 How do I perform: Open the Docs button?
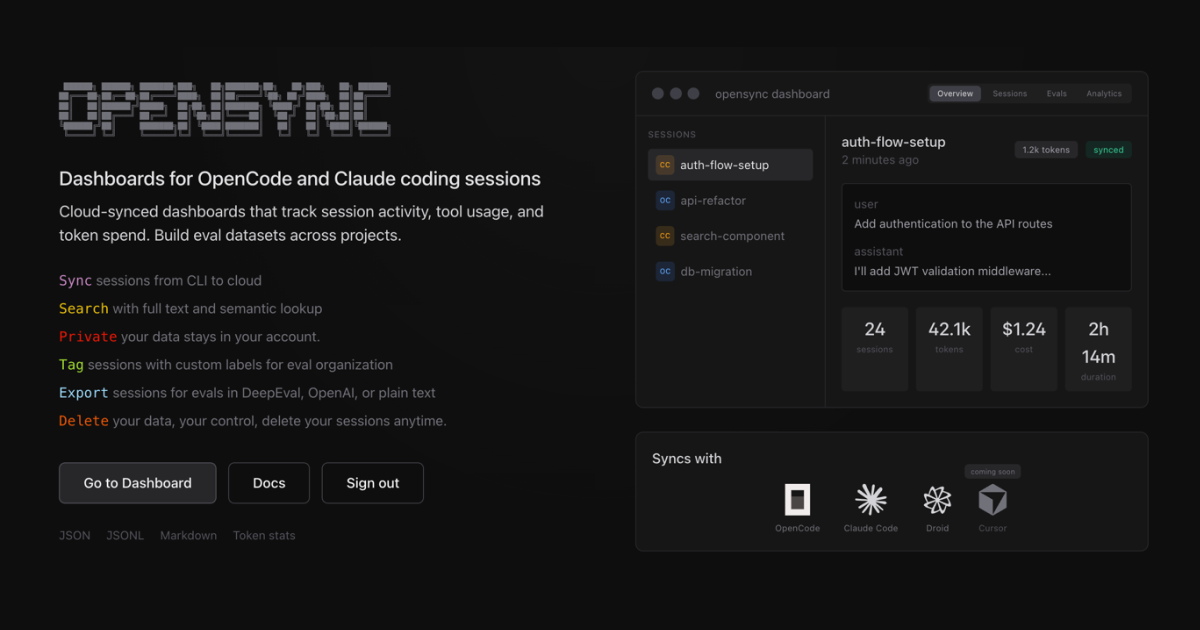269,483
